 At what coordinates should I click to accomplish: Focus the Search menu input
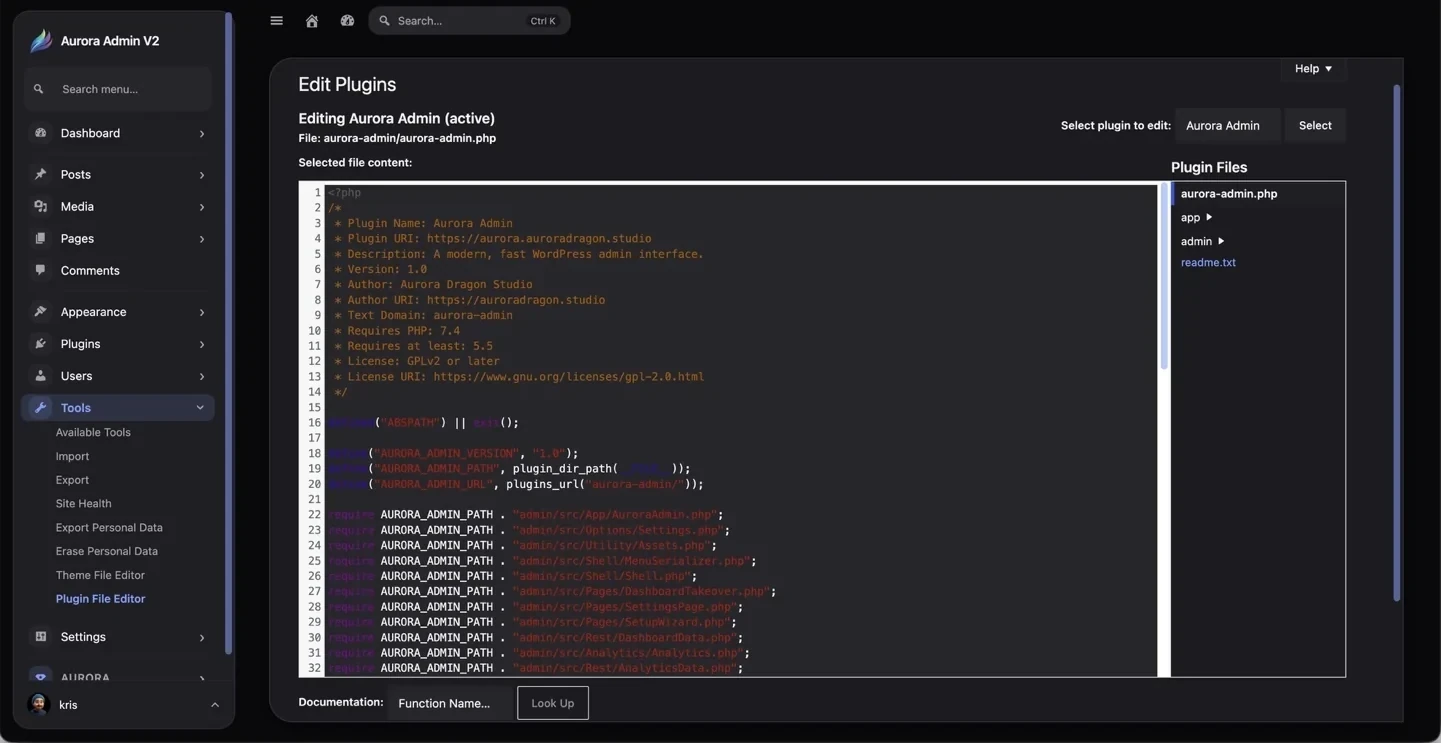coord(118,89)
